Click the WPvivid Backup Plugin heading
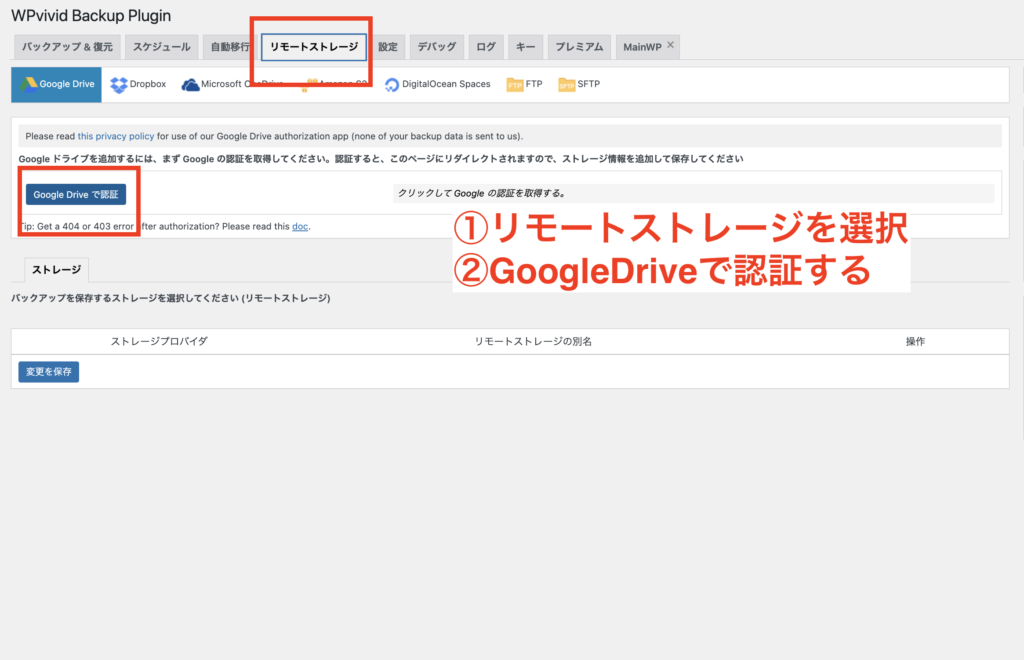The width and height of the screenshot is (1024, 660). coord(91,16)
